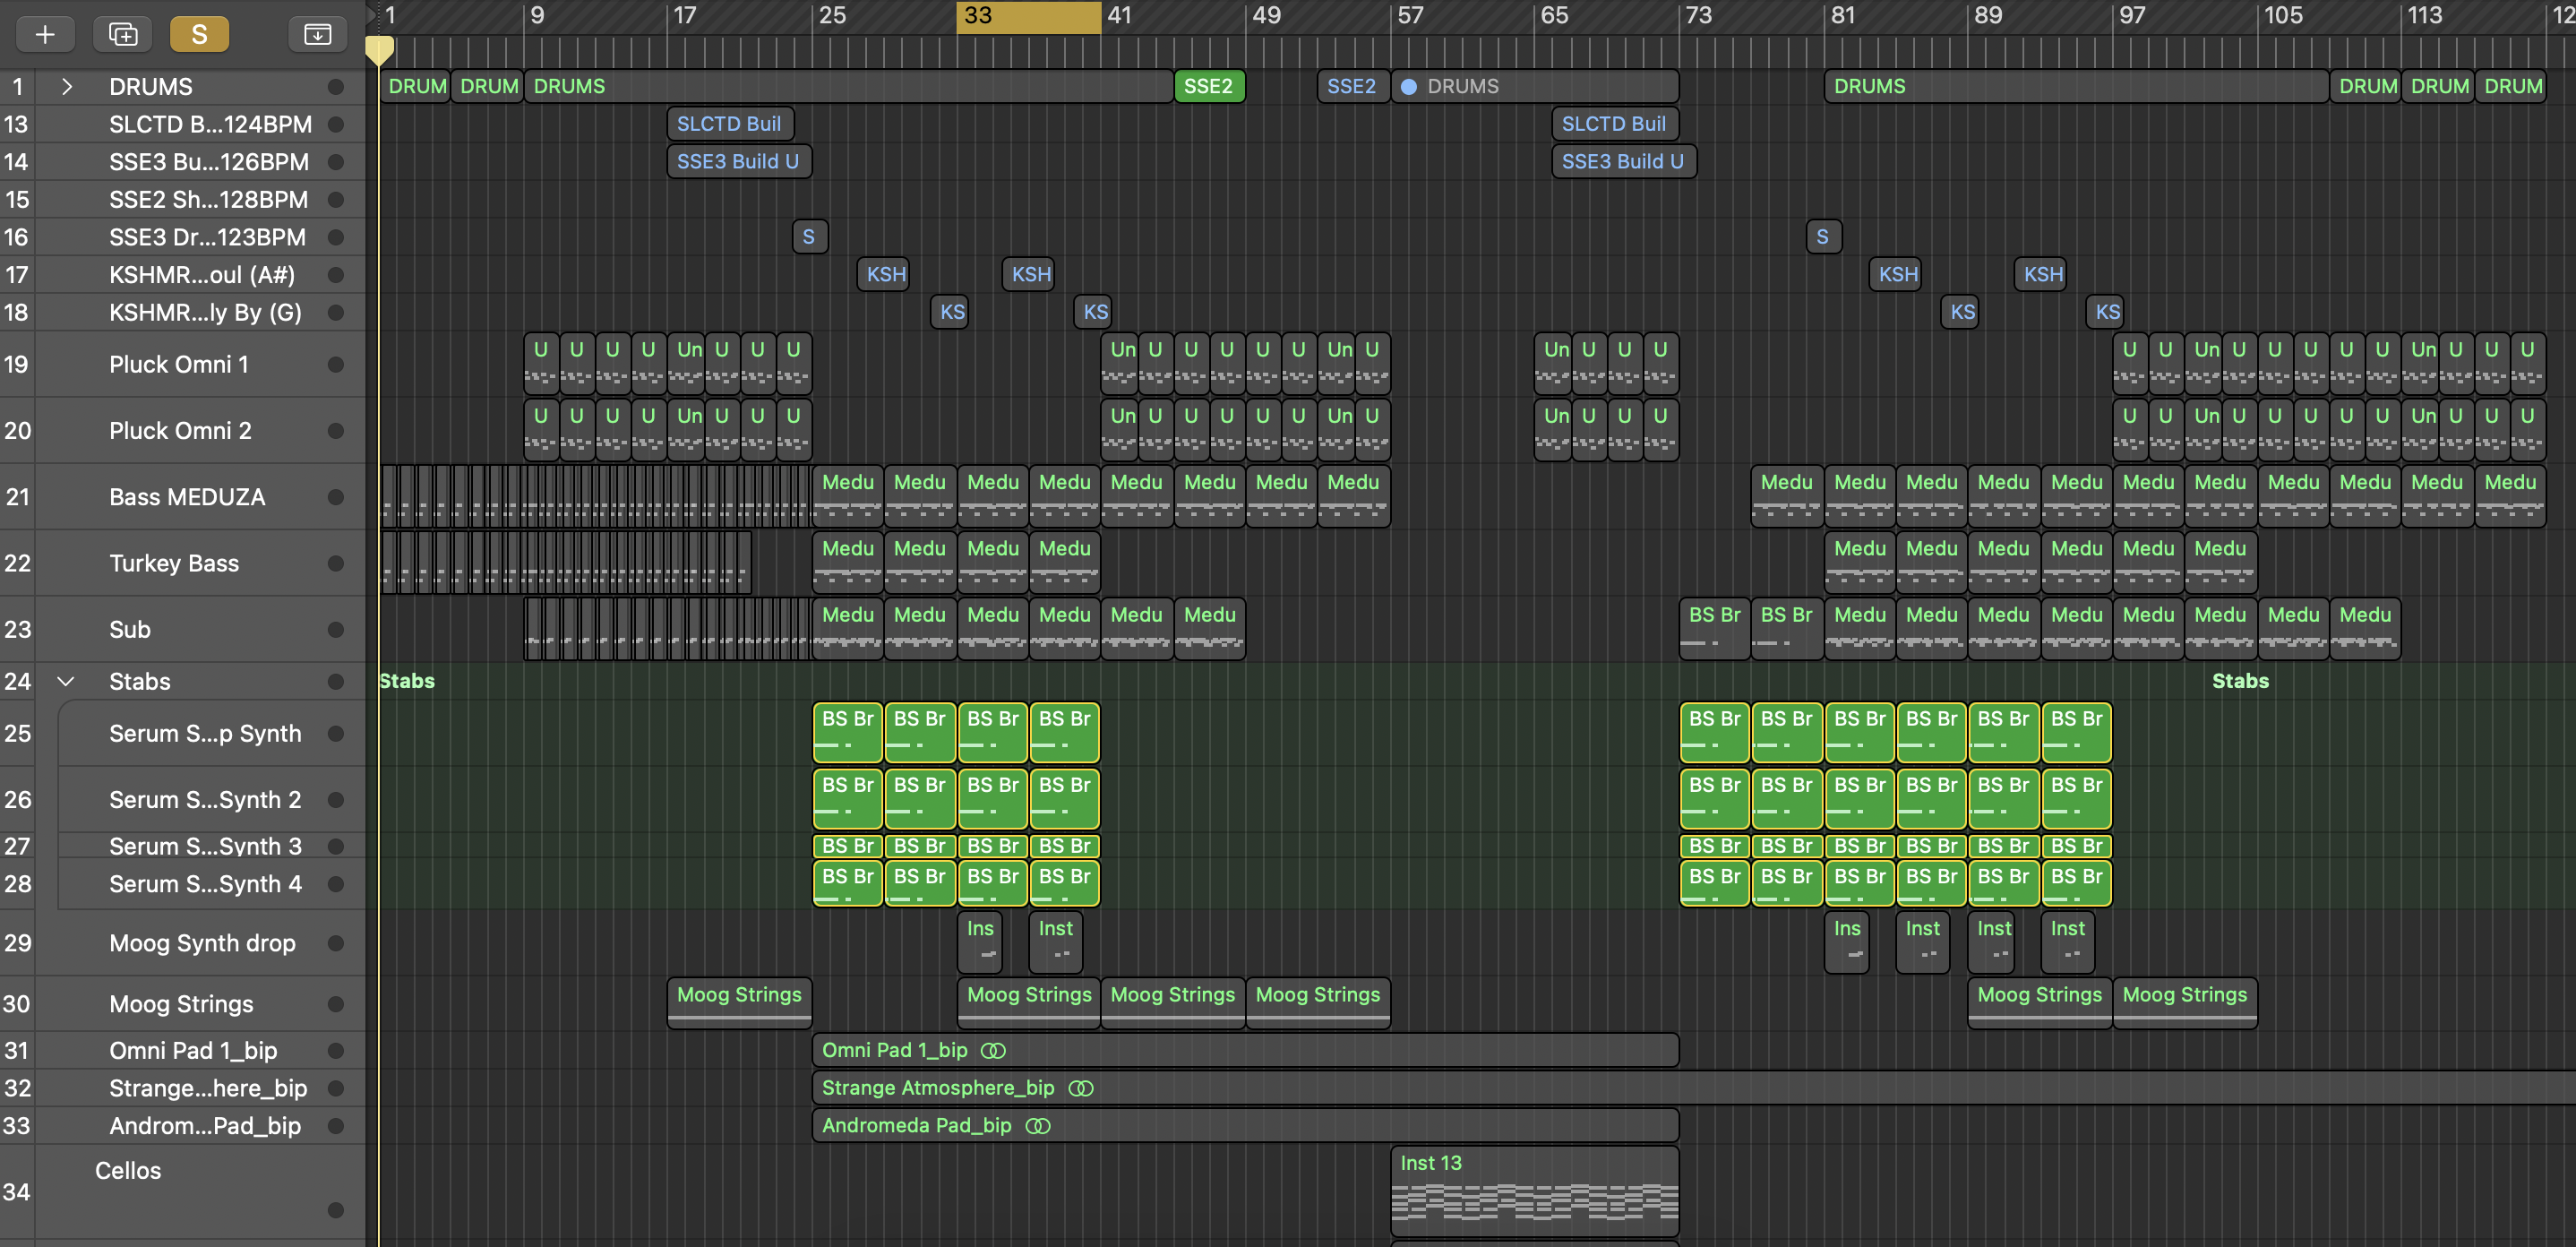Select the long DRUMS region starting bar 81
2576x1247 pixels.
click(x=2077, y=87)
